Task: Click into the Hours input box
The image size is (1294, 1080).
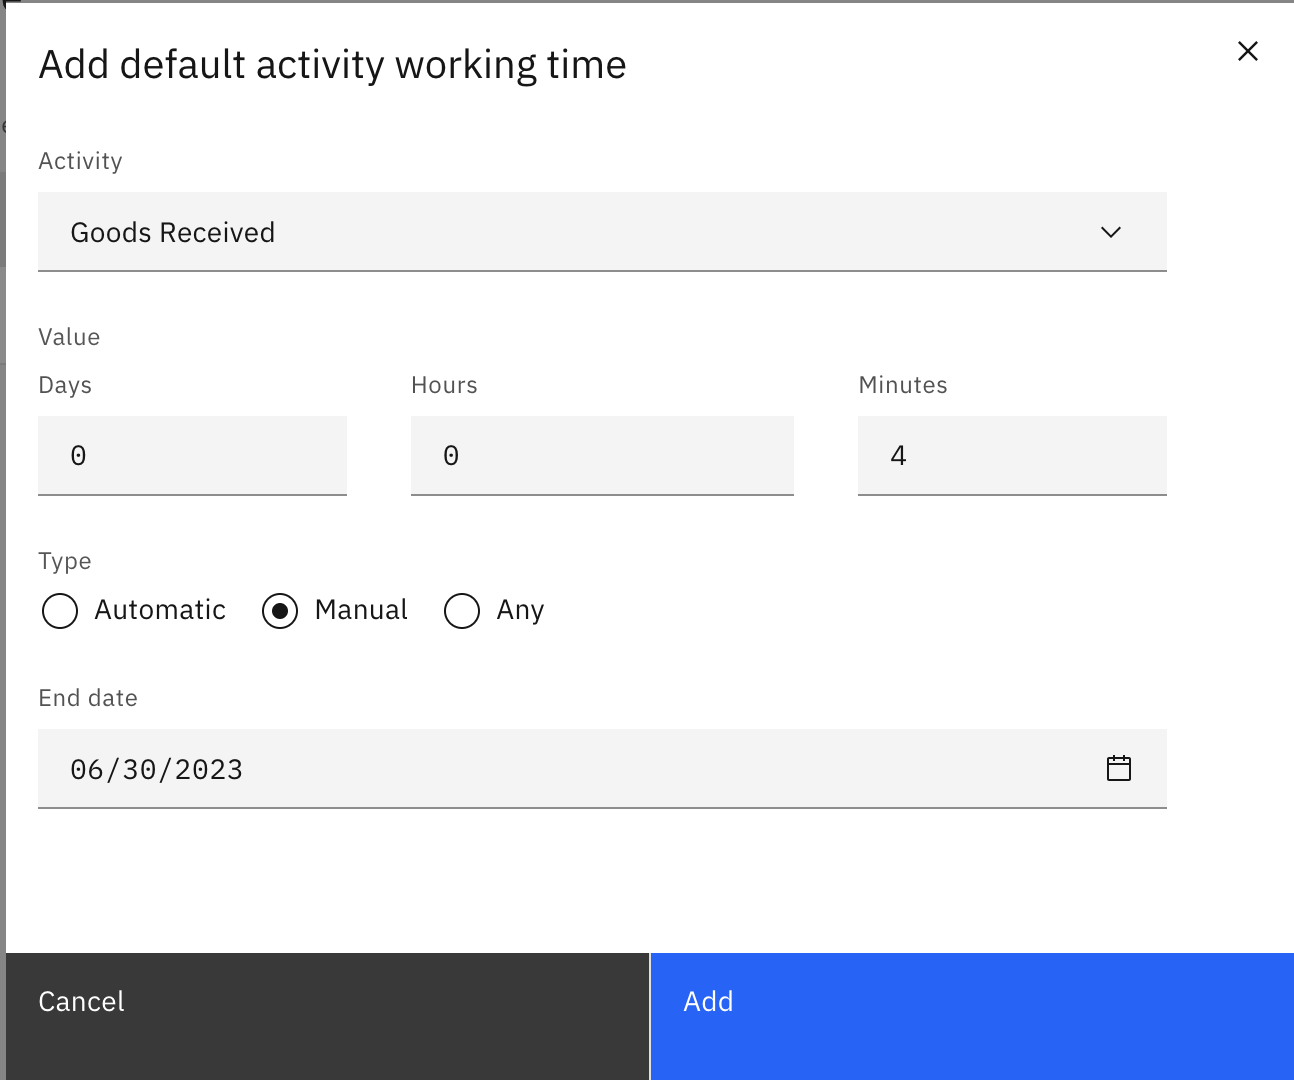Action: (x=602, y=456)
